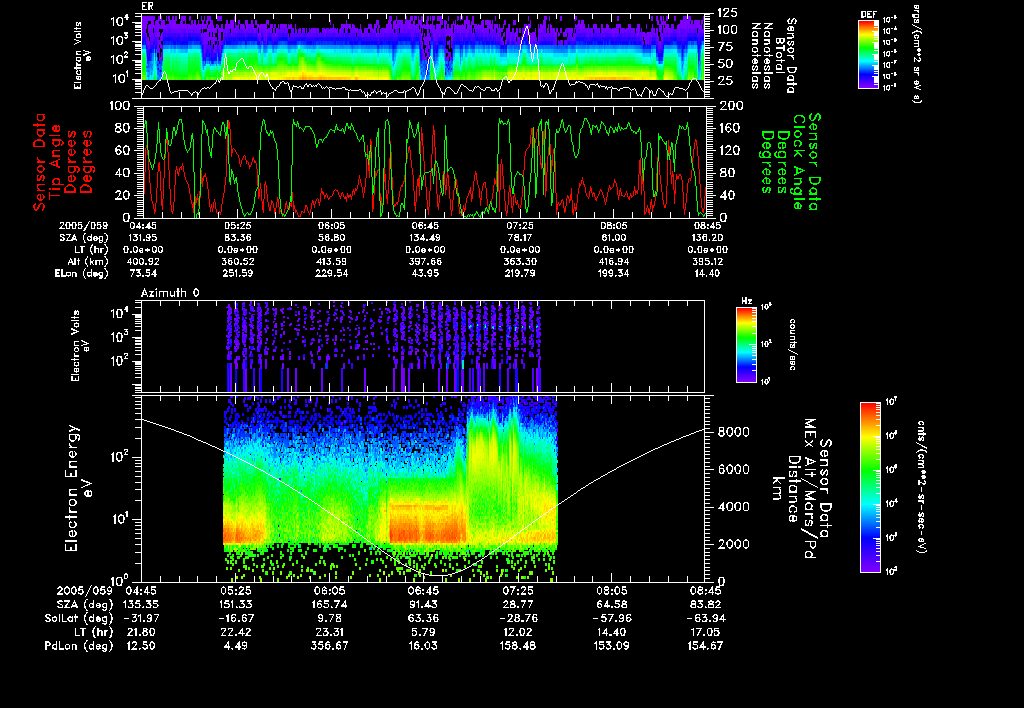The image size is (1024, 708).
Task: Click the 'Alt (km)' row label
Action: click(x=88, y=261)
